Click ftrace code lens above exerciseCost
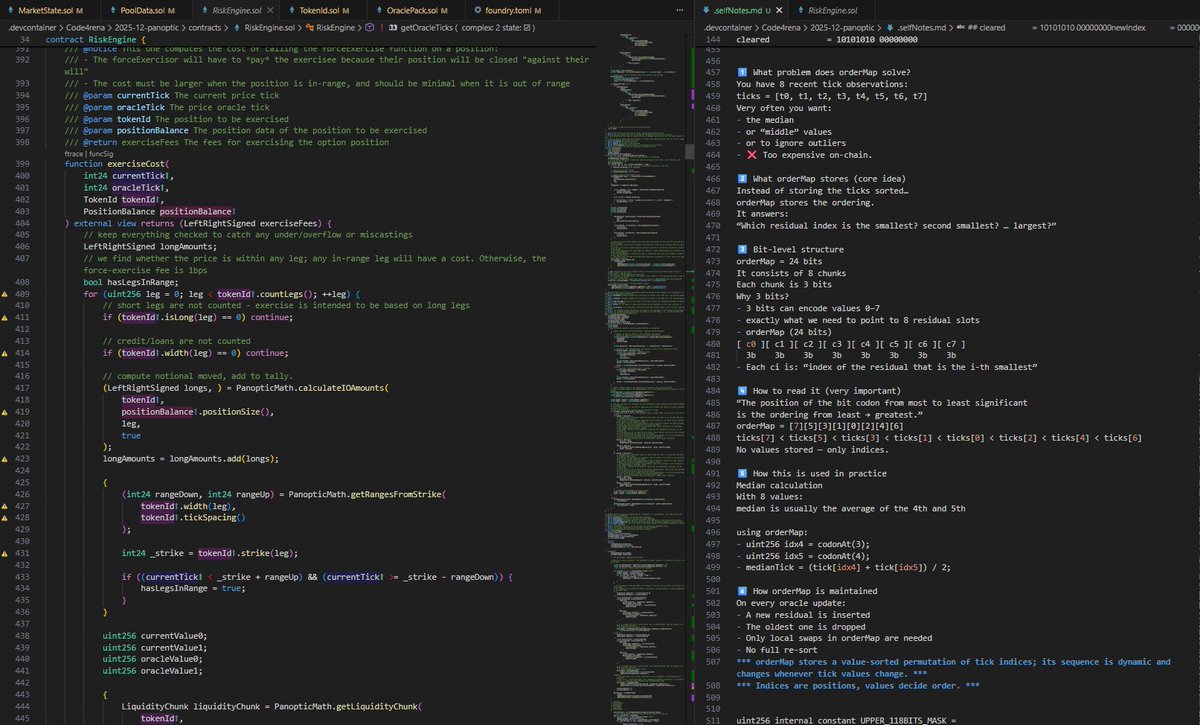This screenshot has width=1200, height=725. tap(73, 154)
